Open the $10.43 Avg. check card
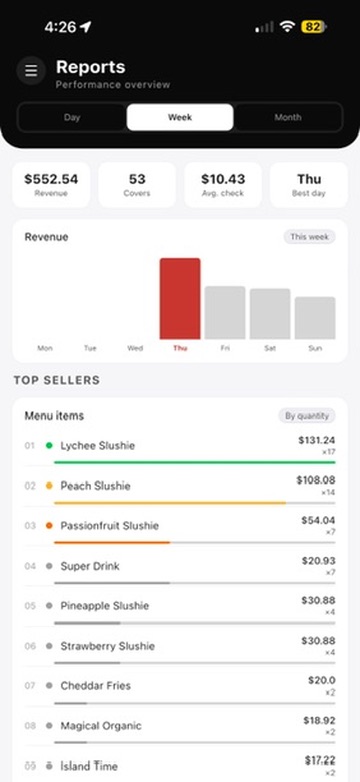The image size is (360, 782). click(x=223, y=185)
